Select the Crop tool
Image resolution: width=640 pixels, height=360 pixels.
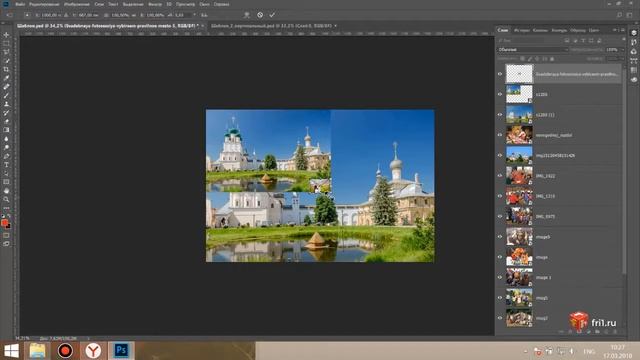(x=6, y=69)
